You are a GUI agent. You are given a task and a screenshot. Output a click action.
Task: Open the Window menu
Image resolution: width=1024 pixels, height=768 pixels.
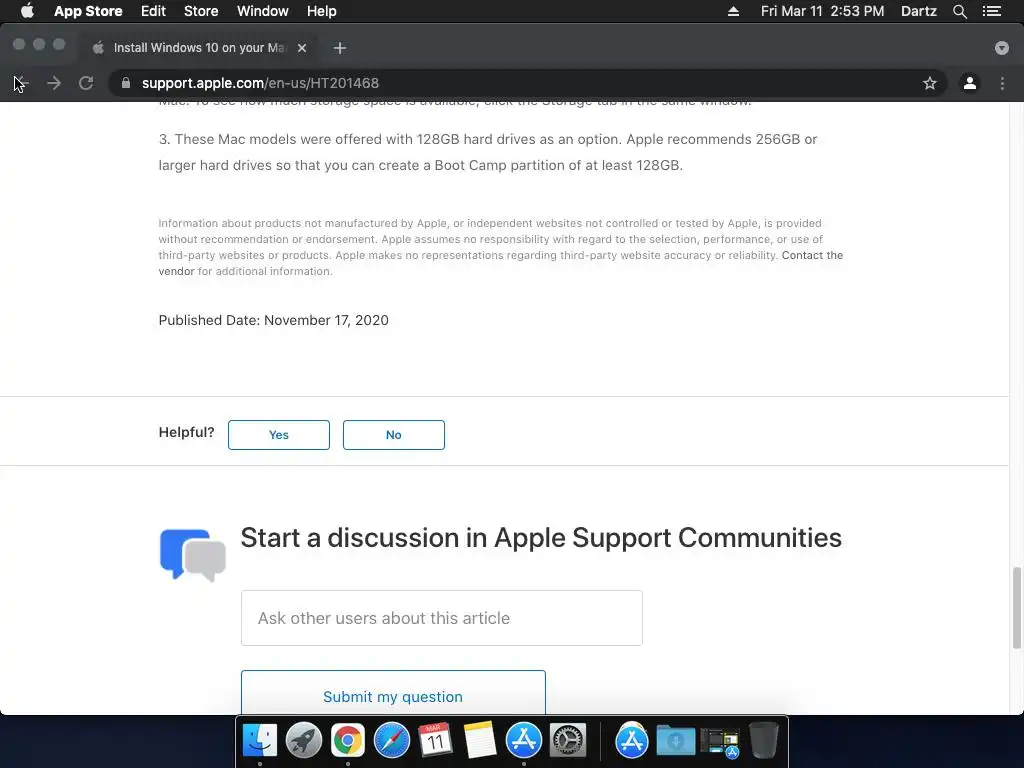pyautogui.click(x=263, y=11)
